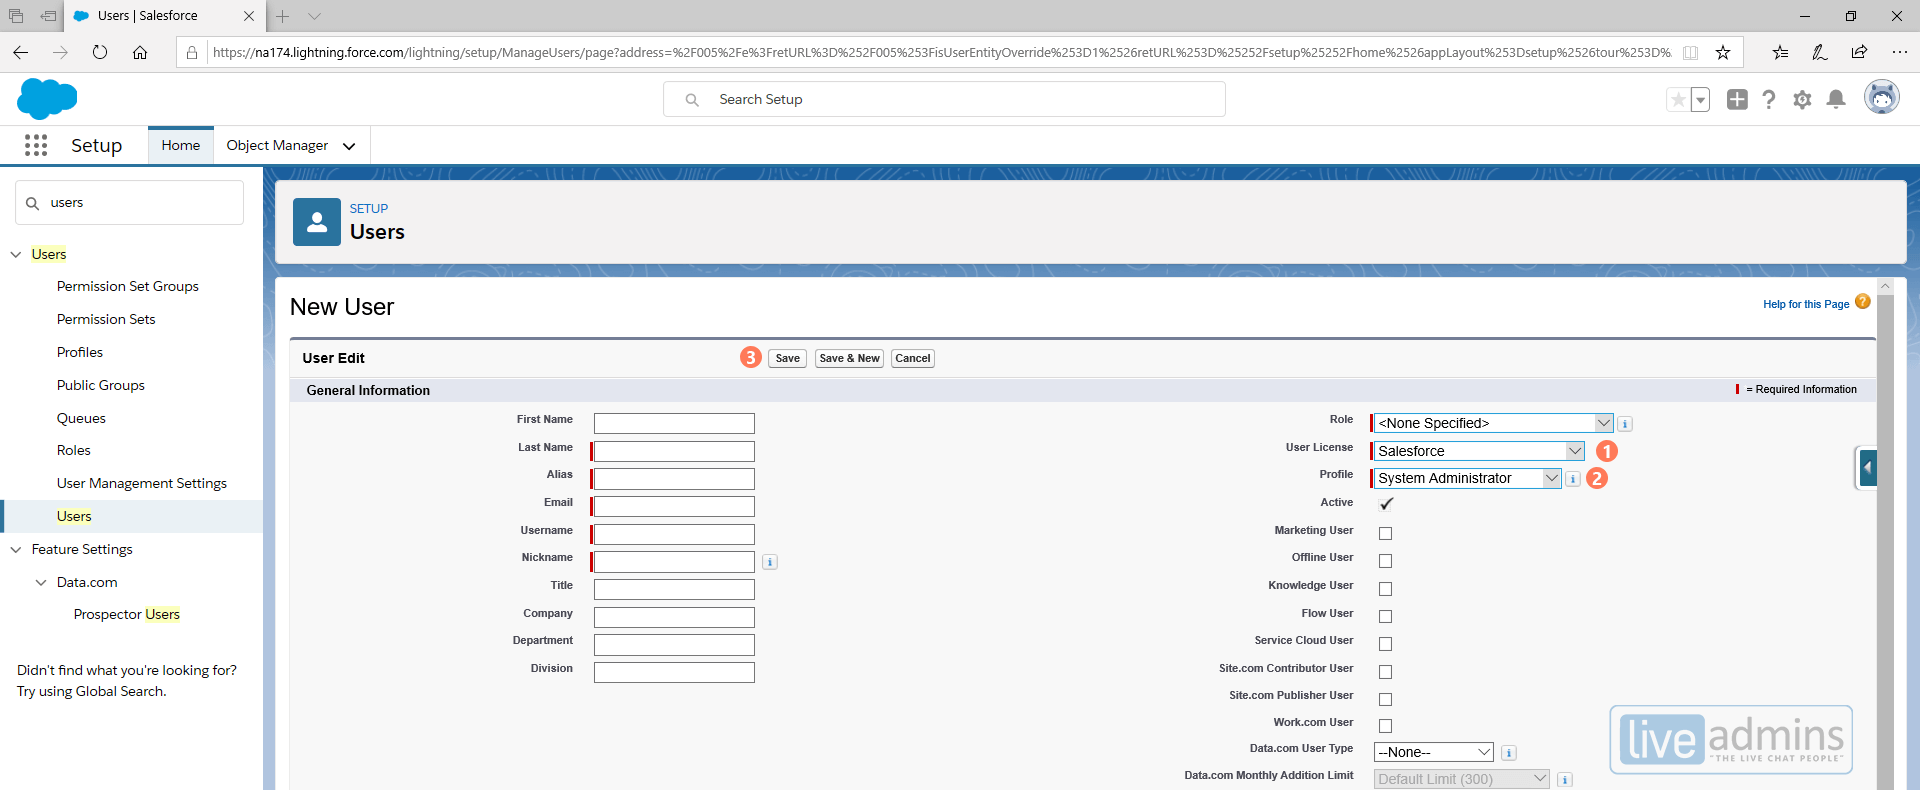Enable Site.com Publisher User checkbox
This screenshot has height=790, width=1920.
coord(1386,699)
